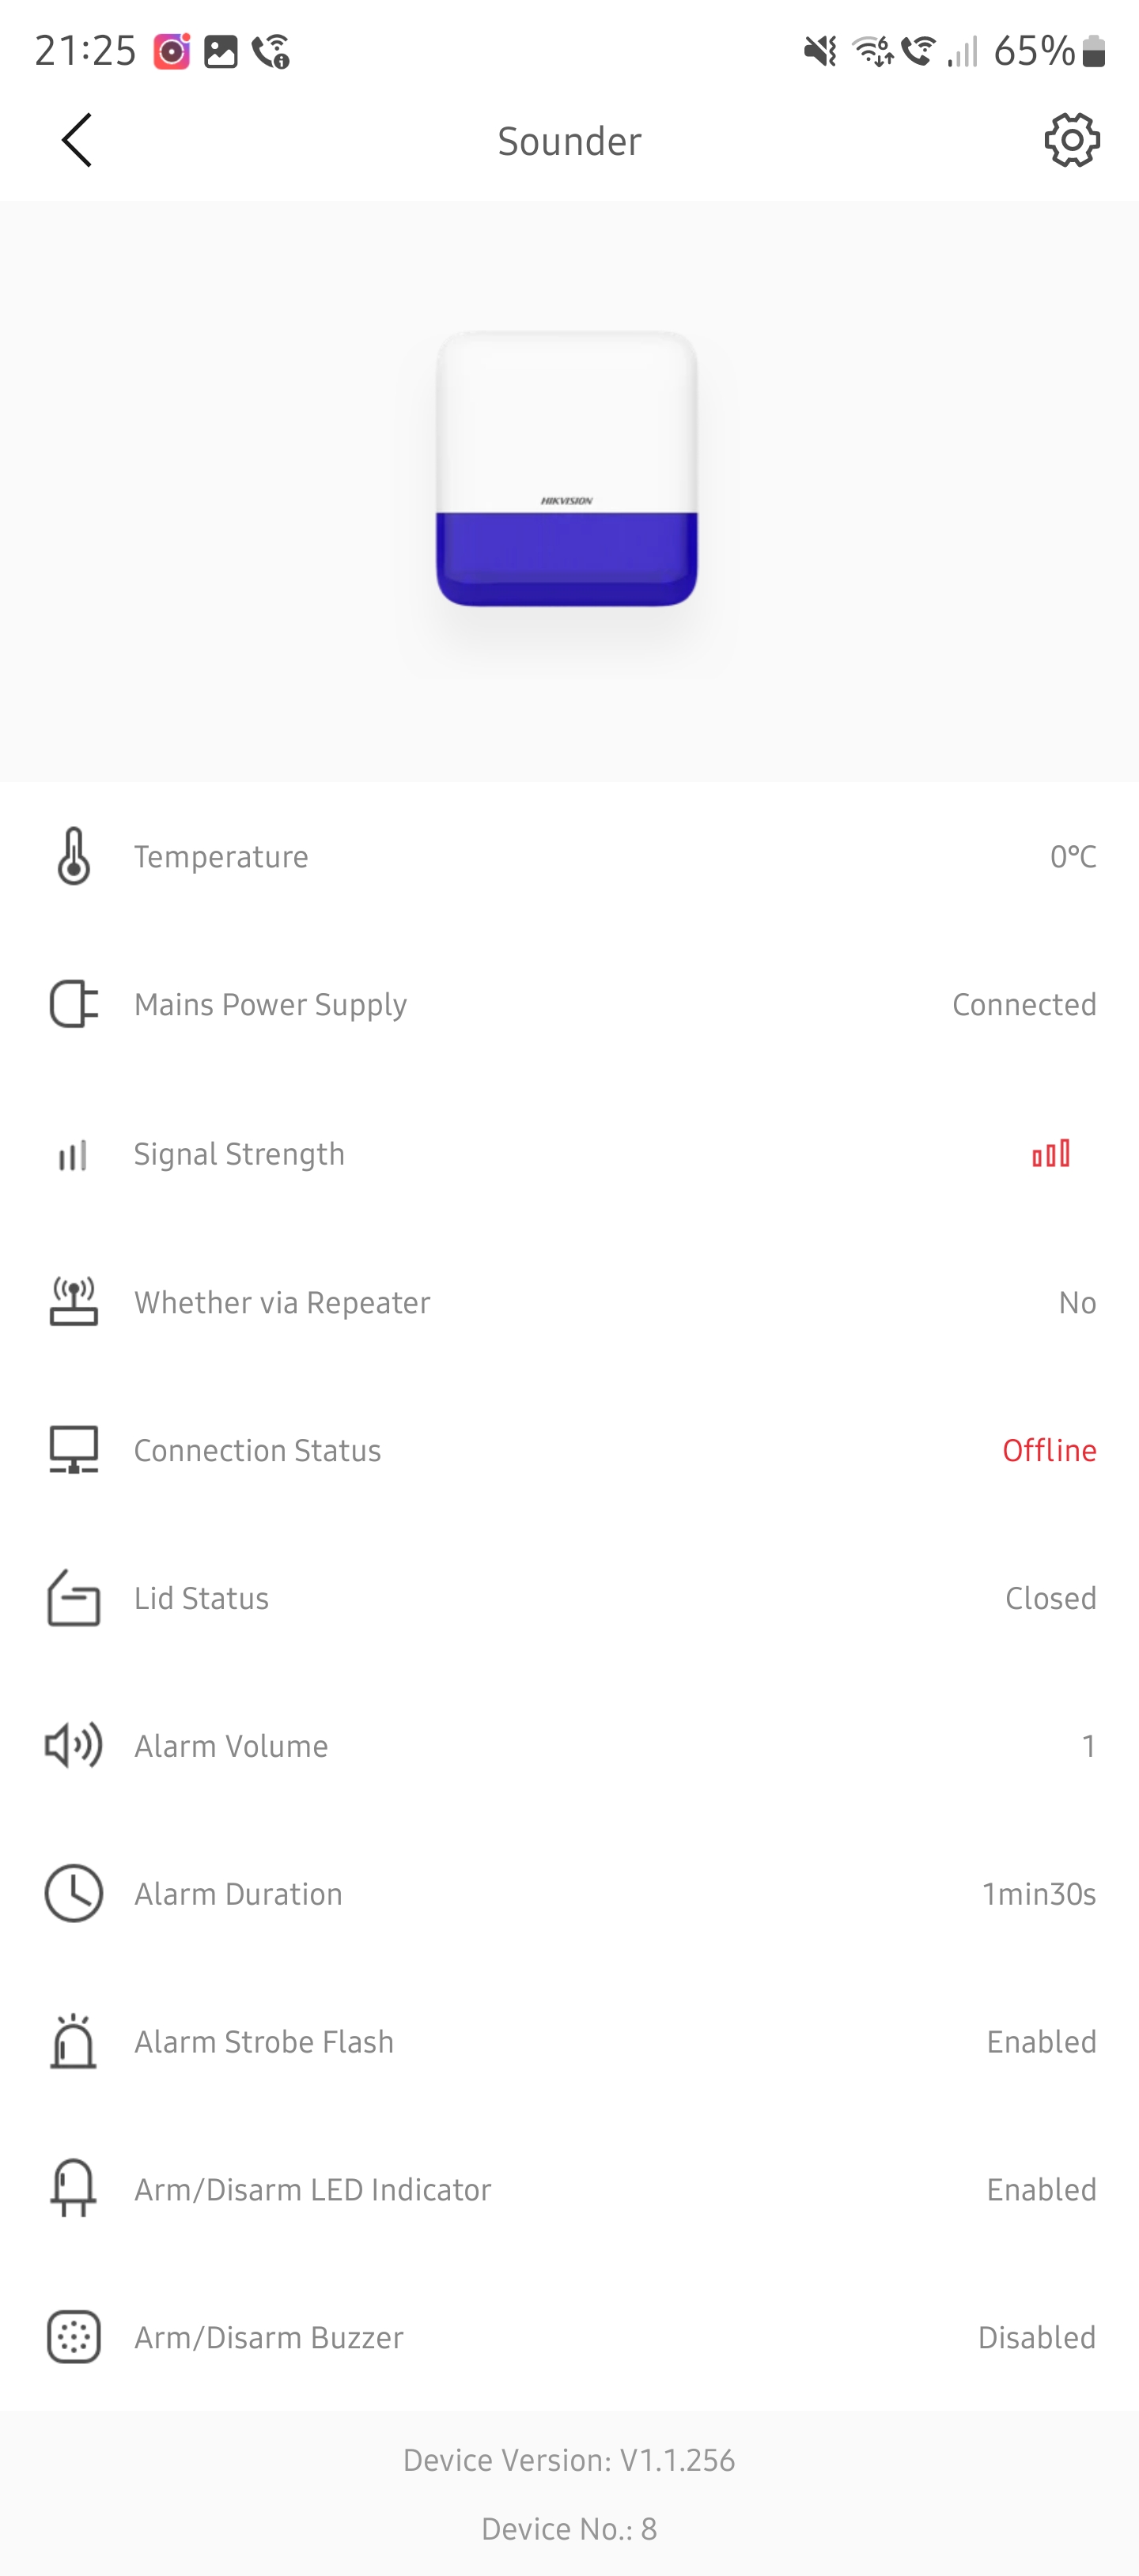
Task: Select the Alarm Strobe Flash Enabled value
Action: [1041, 2041]
